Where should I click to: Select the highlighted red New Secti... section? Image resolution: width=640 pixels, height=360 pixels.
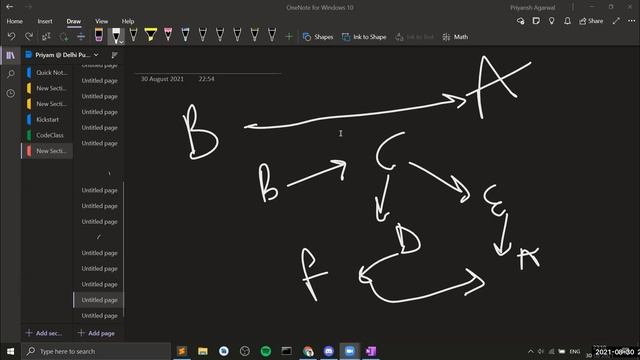(47, 151)
